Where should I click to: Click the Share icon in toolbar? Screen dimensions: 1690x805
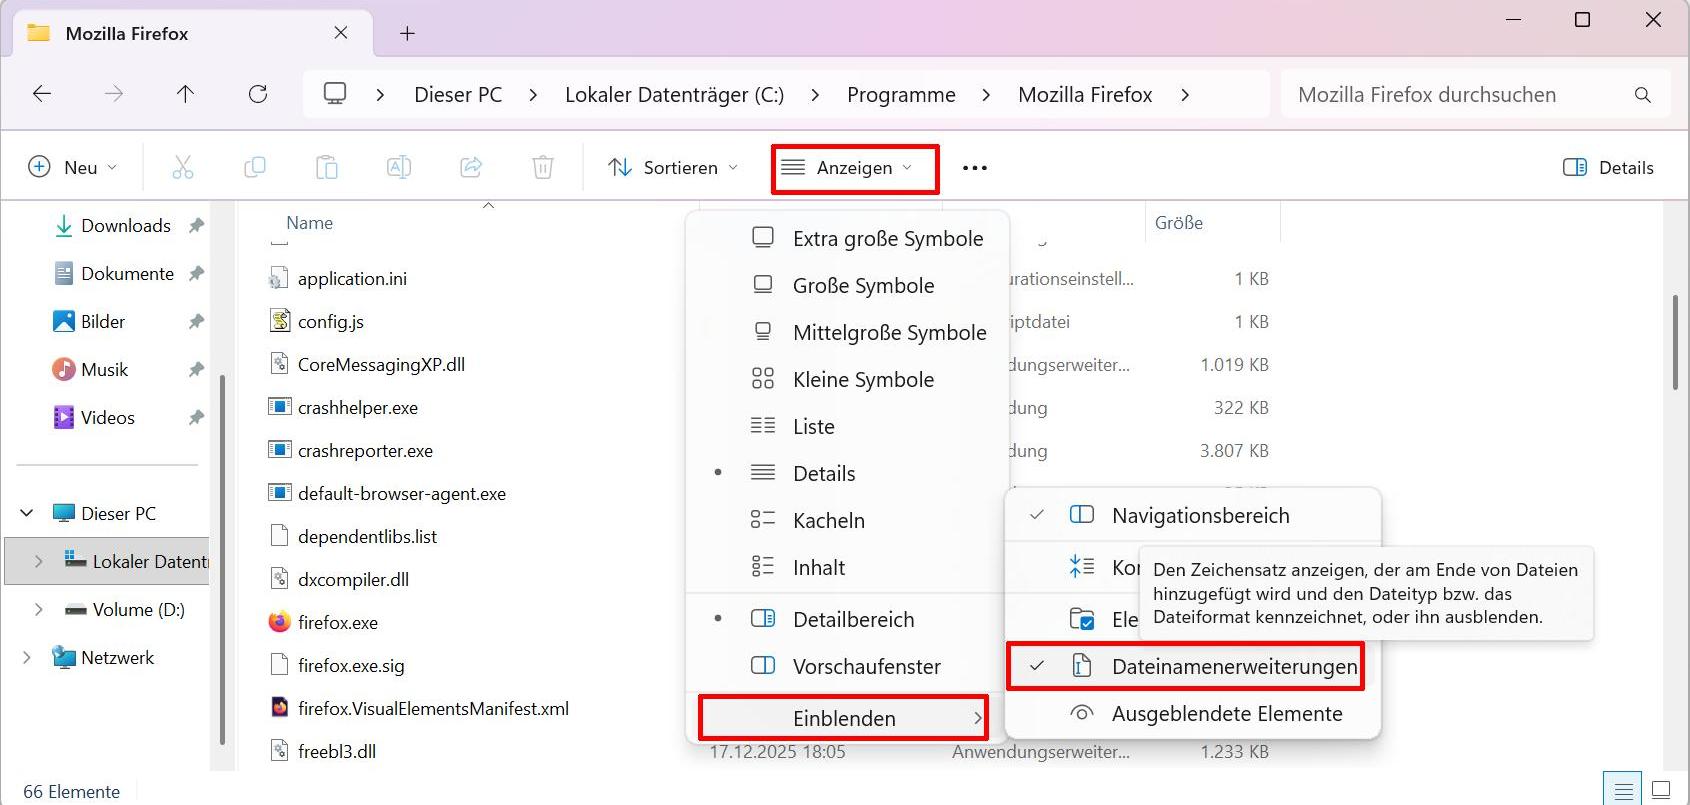click(471, 167)
